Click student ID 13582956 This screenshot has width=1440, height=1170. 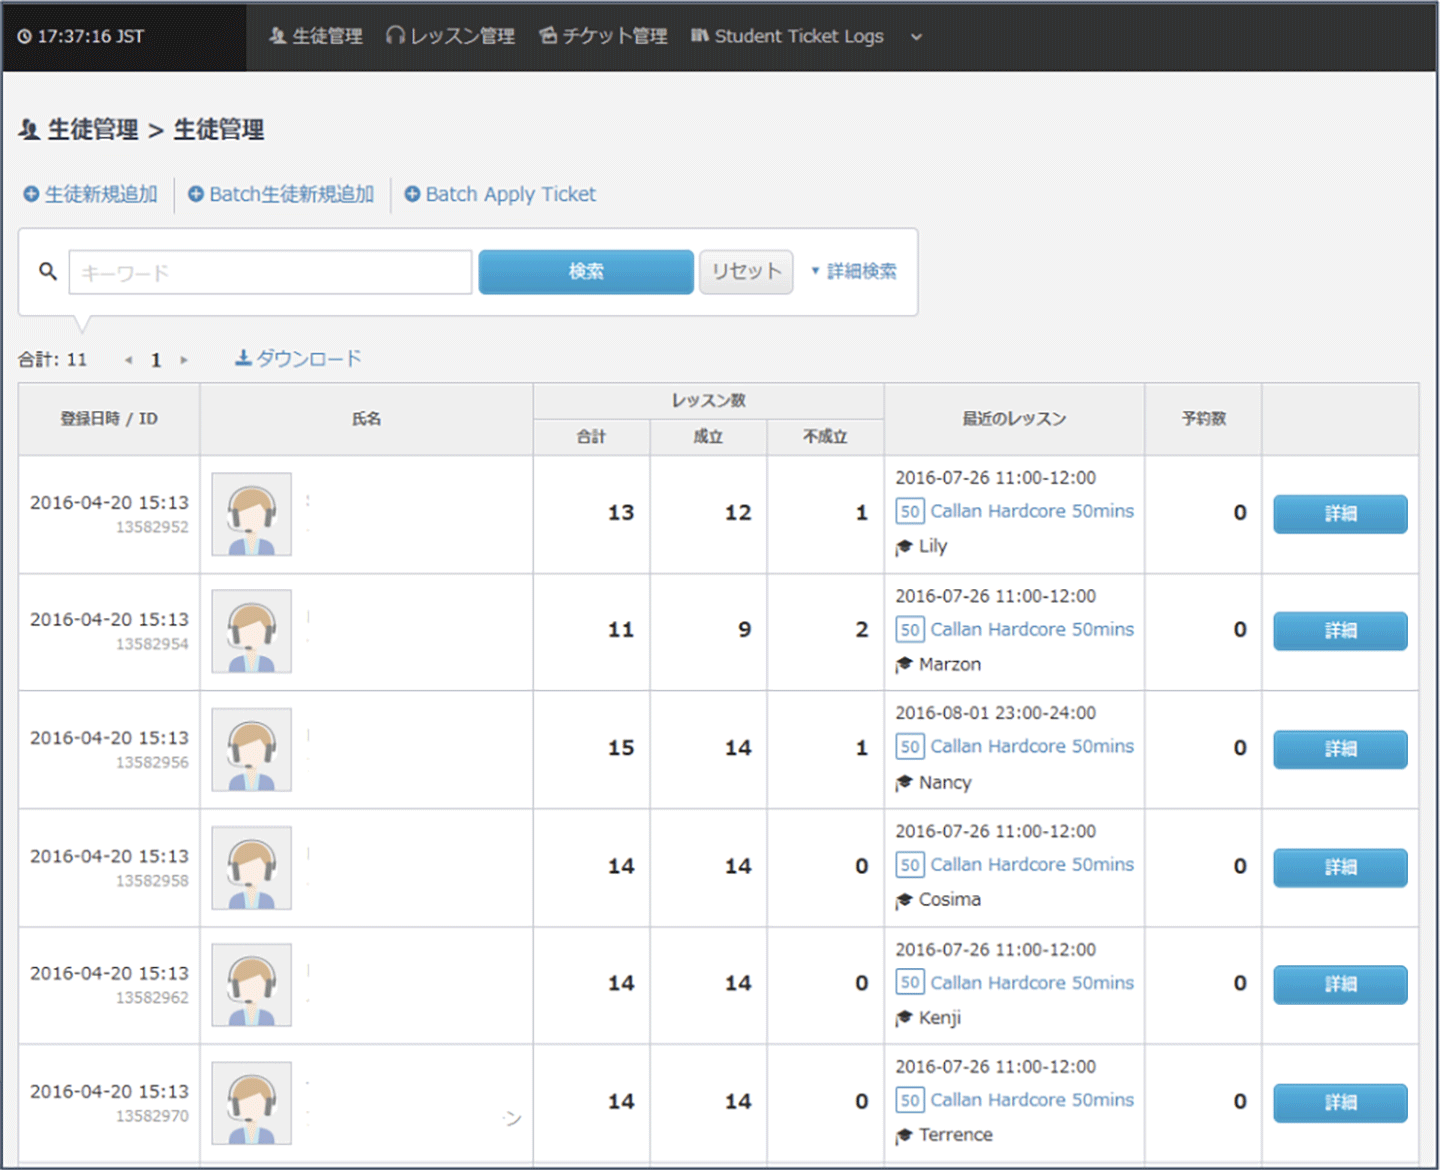coord(152,762)
